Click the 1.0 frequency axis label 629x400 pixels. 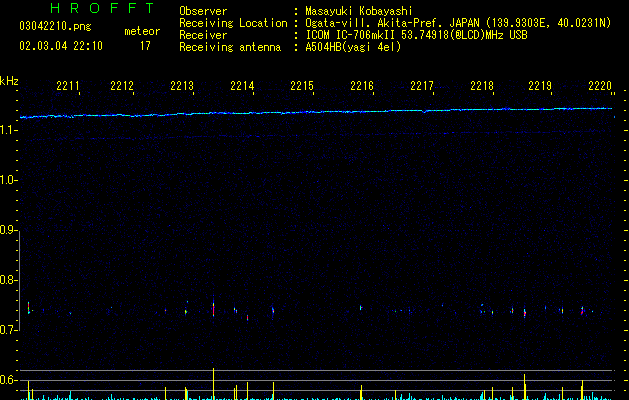(9, 180)
